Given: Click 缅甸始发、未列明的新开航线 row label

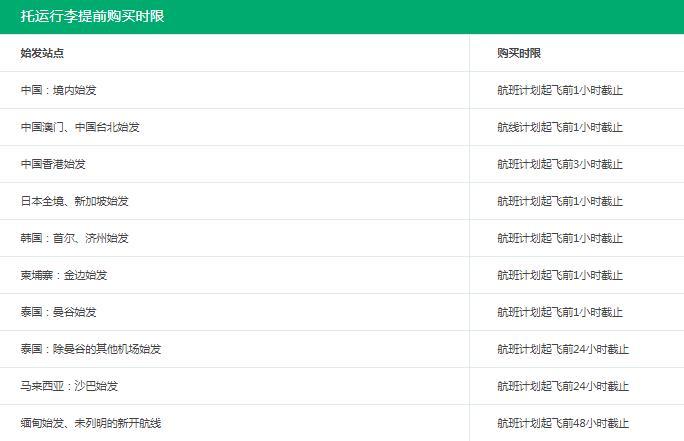Looking at the screenshot, I should tap(91, 423).
